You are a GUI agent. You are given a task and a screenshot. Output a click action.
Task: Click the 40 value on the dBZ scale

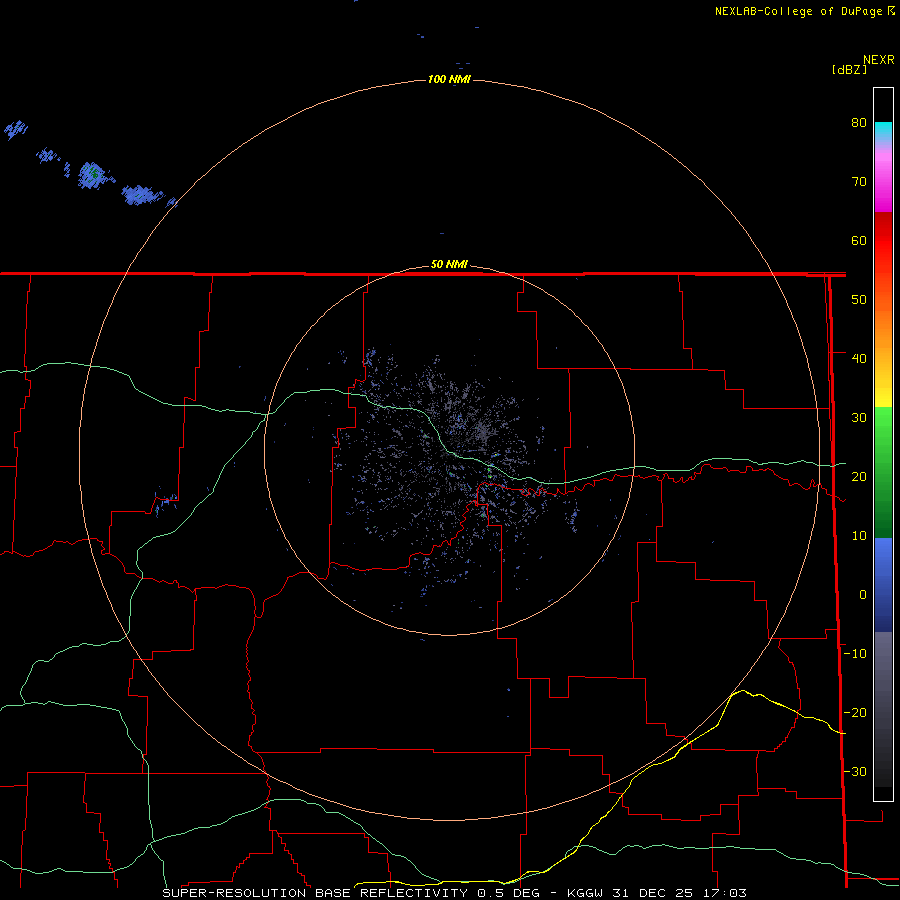click(x=859, y=359)
